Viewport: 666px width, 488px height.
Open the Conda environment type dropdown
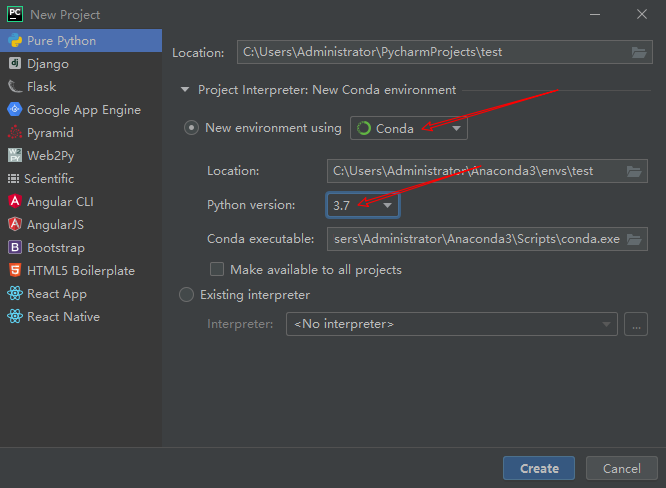click(x=409, y=128)
